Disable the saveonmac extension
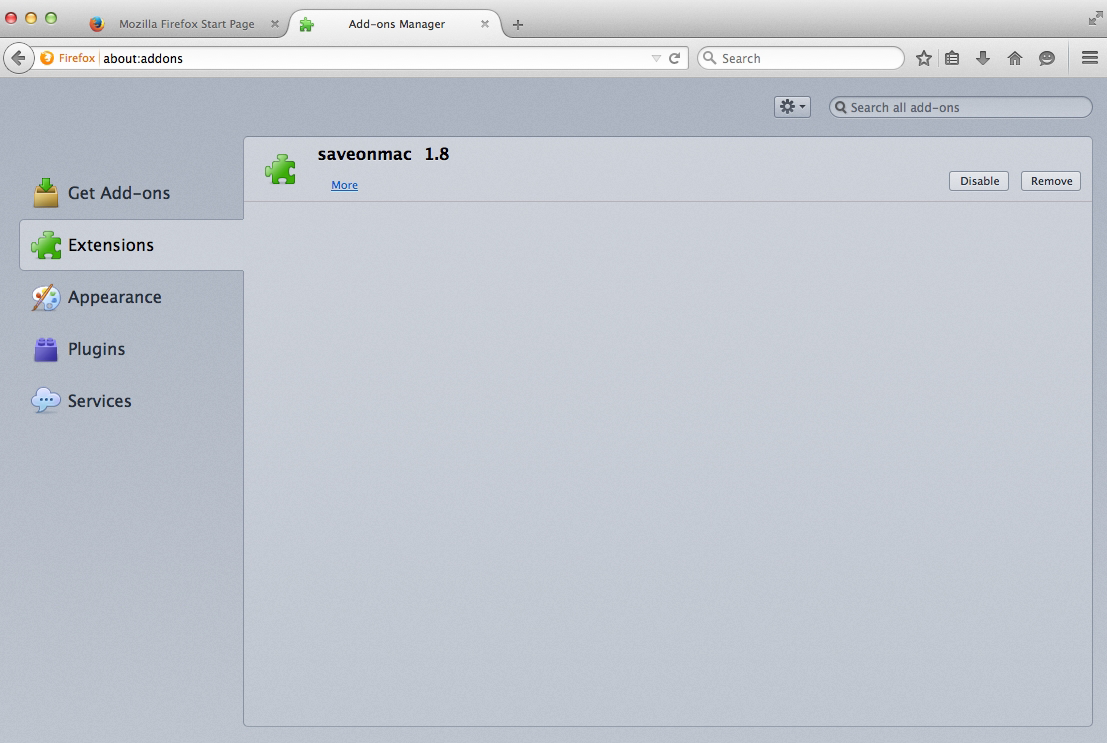This screenshot has height=743, width=1107. (x=979, y=181)
